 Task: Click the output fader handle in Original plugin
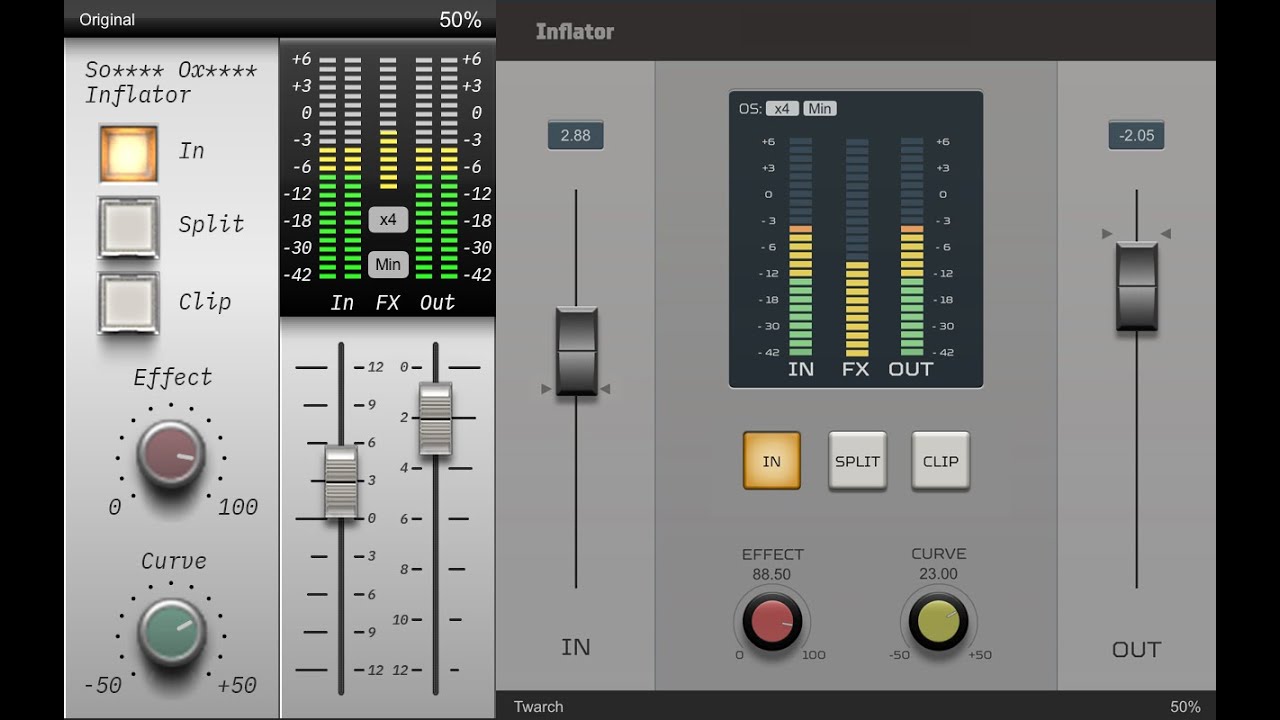(435, 418)
